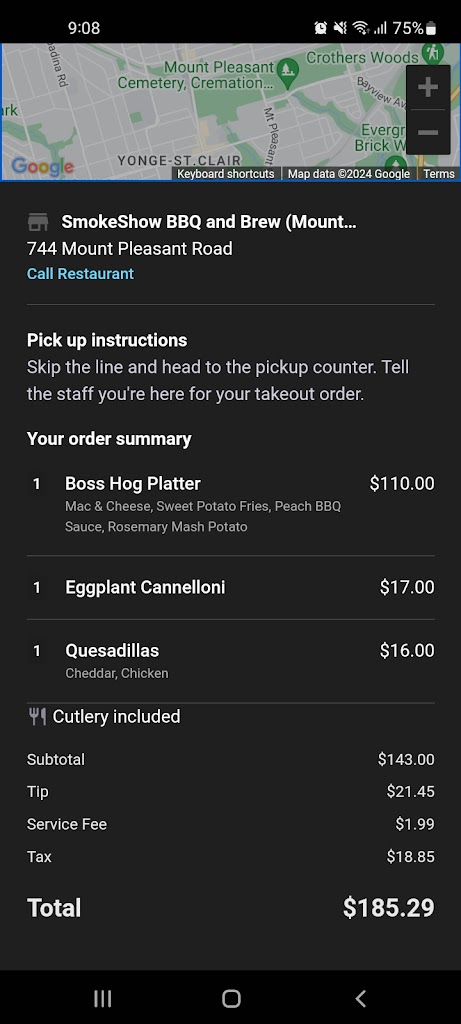Tap Map data ©2024 Google attribution
461x1024 pixels.
point(349,174)
